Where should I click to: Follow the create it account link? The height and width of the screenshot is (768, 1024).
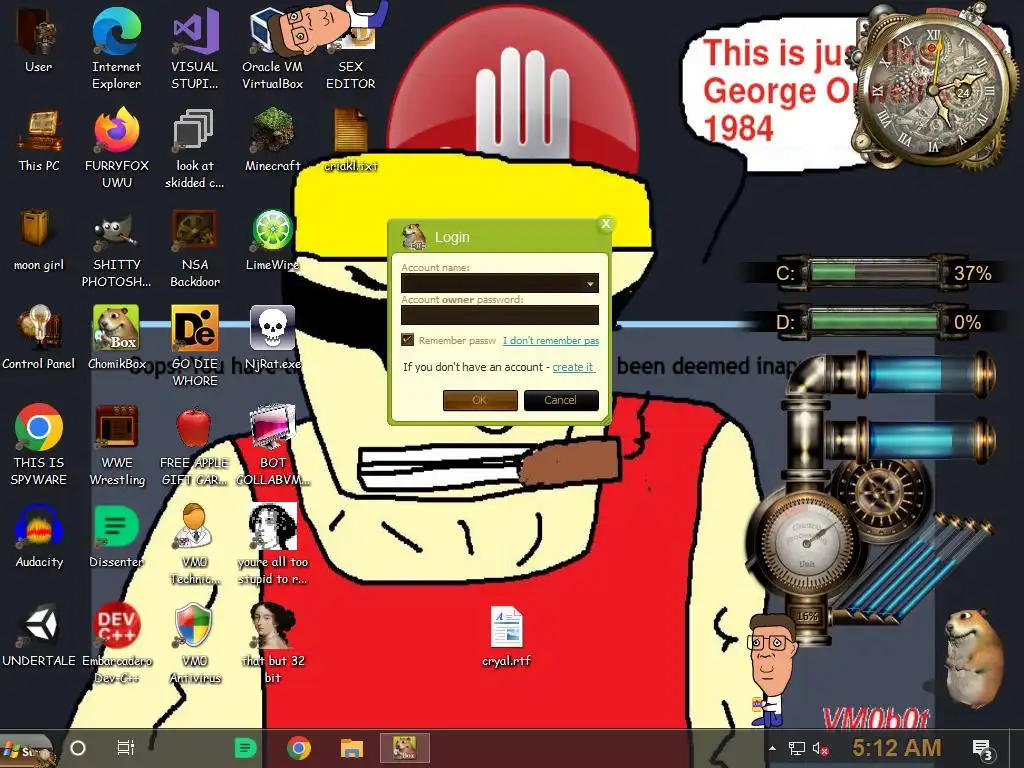click(573, 367)
